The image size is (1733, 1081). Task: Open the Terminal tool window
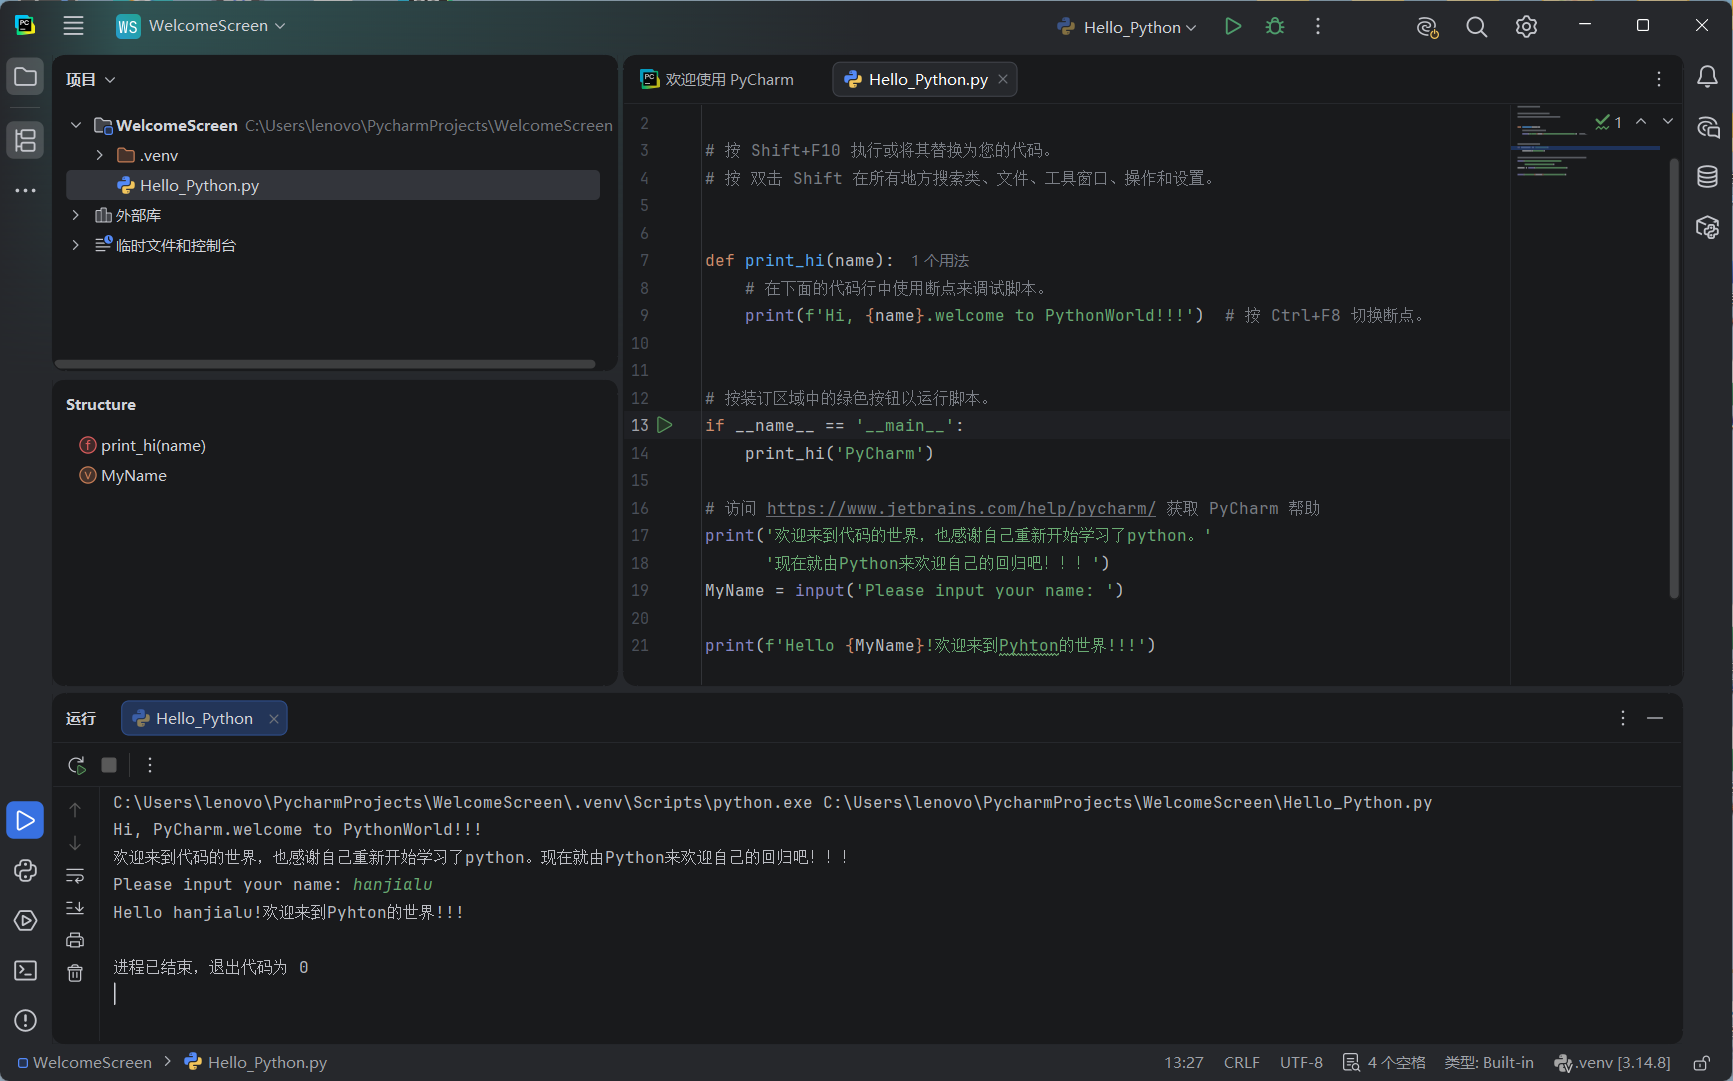[x=26, y=970]
